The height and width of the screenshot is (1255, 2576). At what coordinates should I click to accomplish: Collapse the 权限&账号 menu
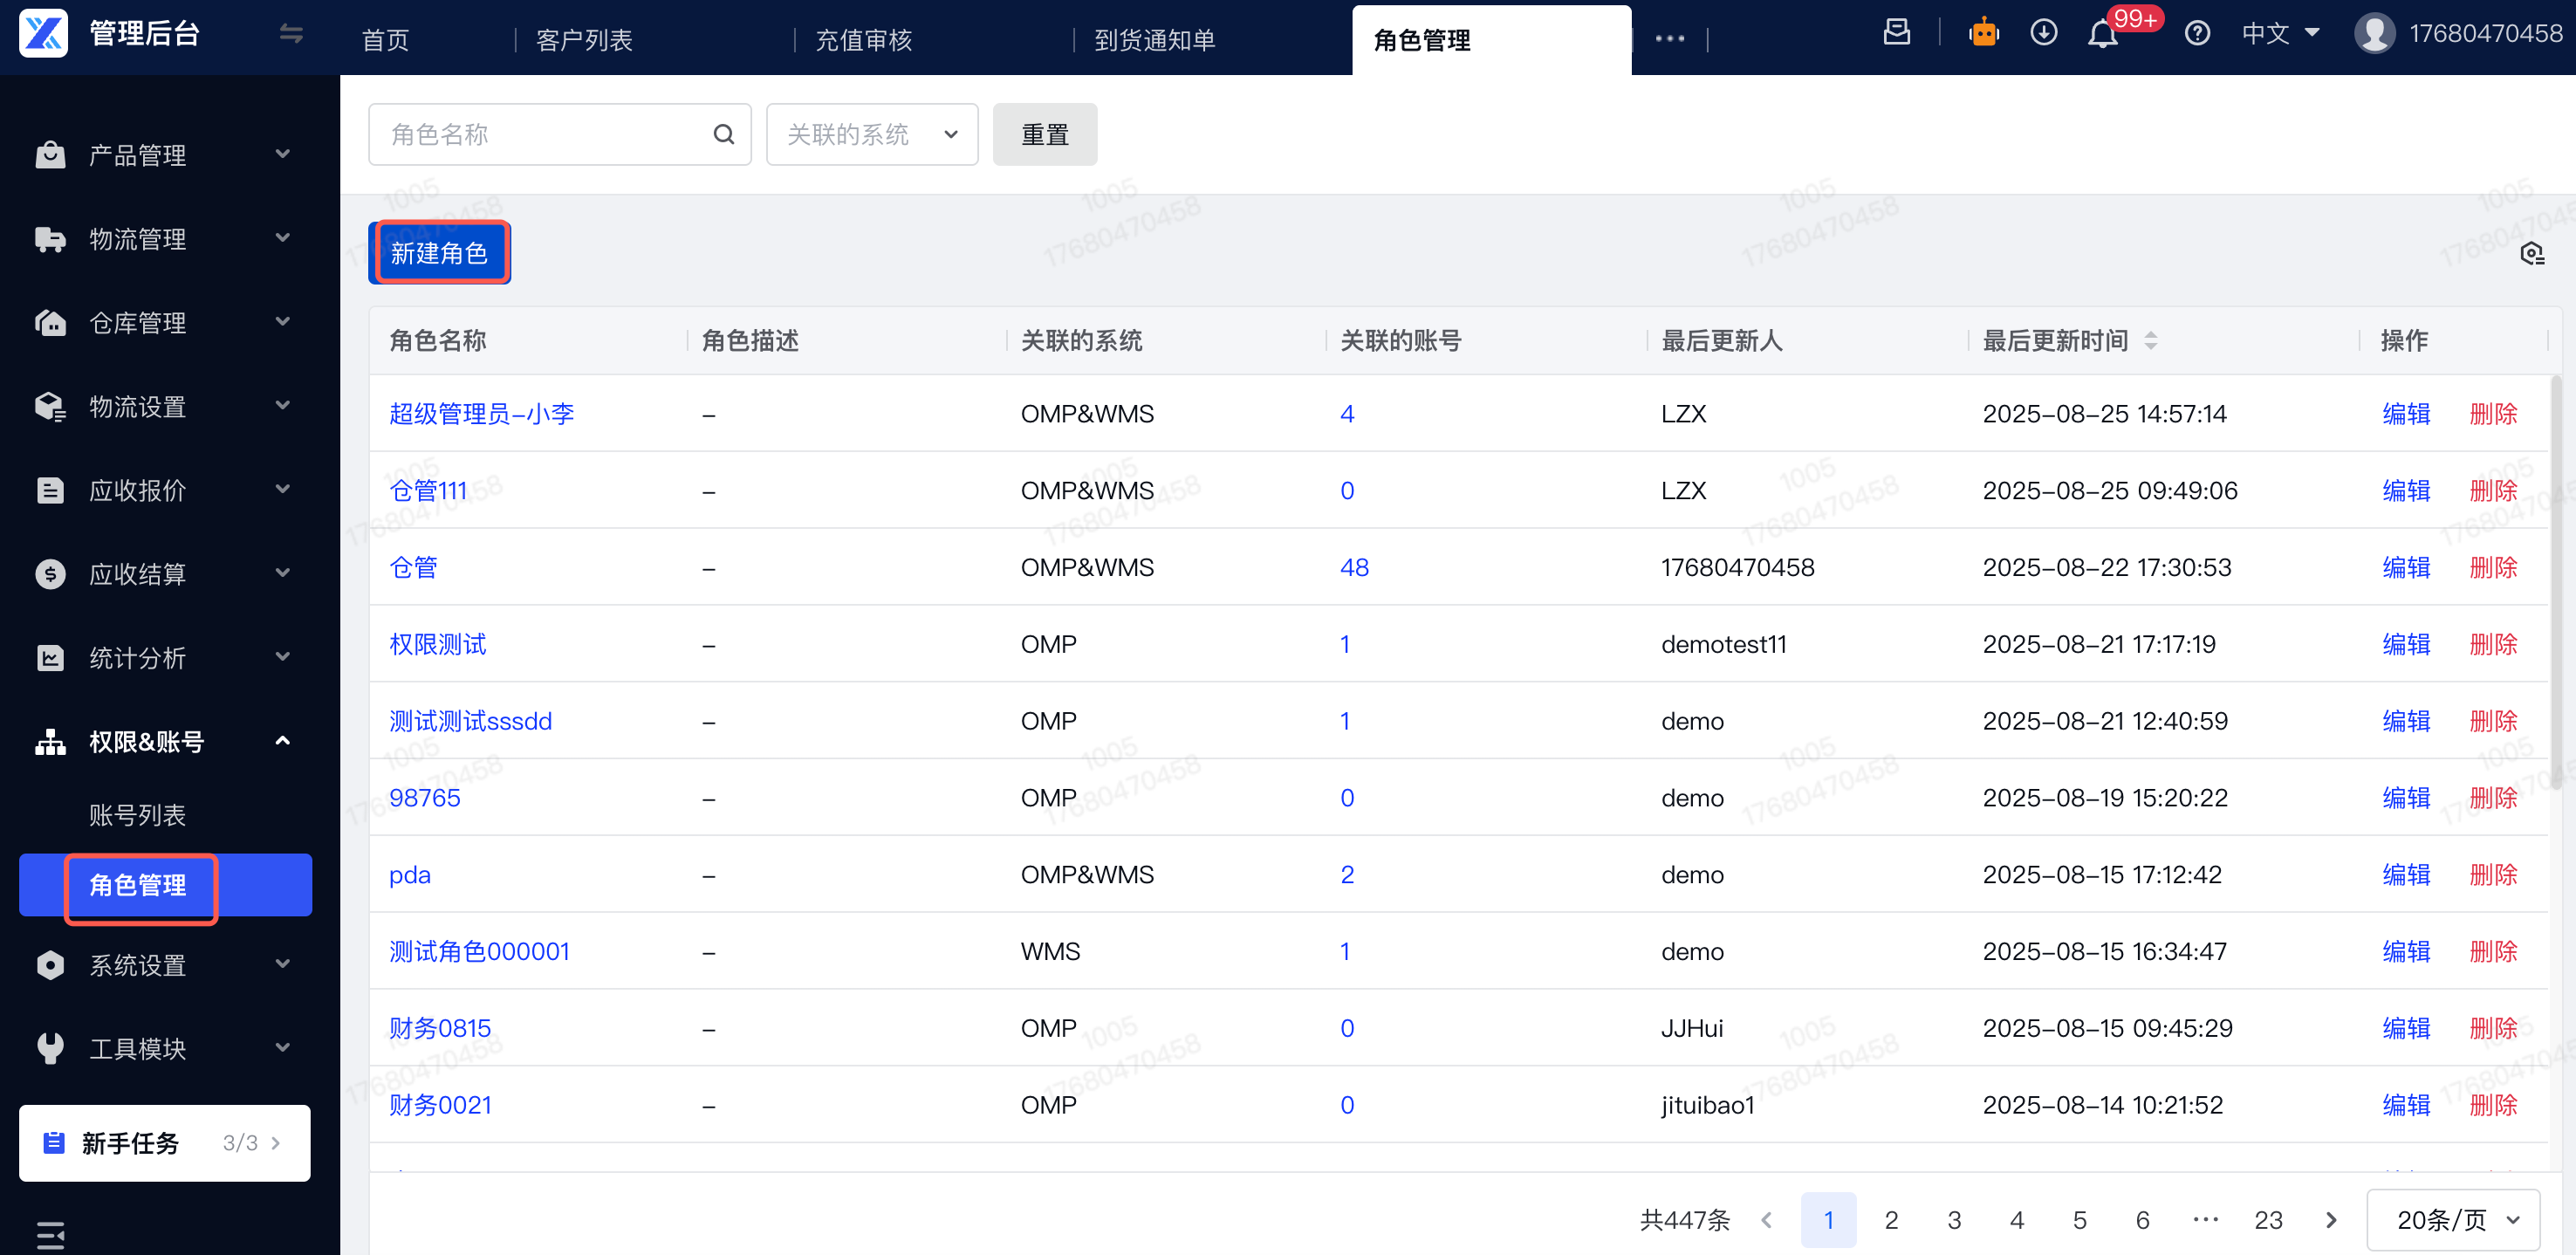pos(283,741)
